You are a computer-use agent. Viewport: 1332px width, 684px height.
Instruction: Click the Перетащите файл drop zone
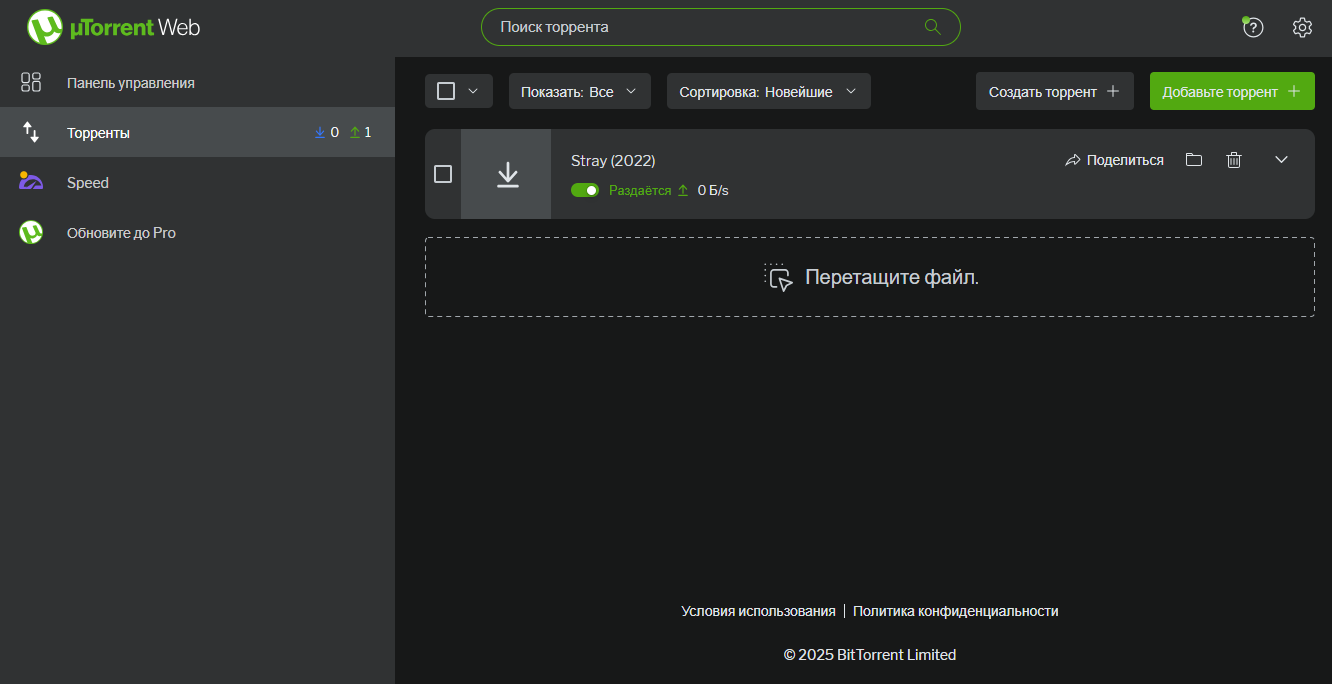[x=870, y=277]
